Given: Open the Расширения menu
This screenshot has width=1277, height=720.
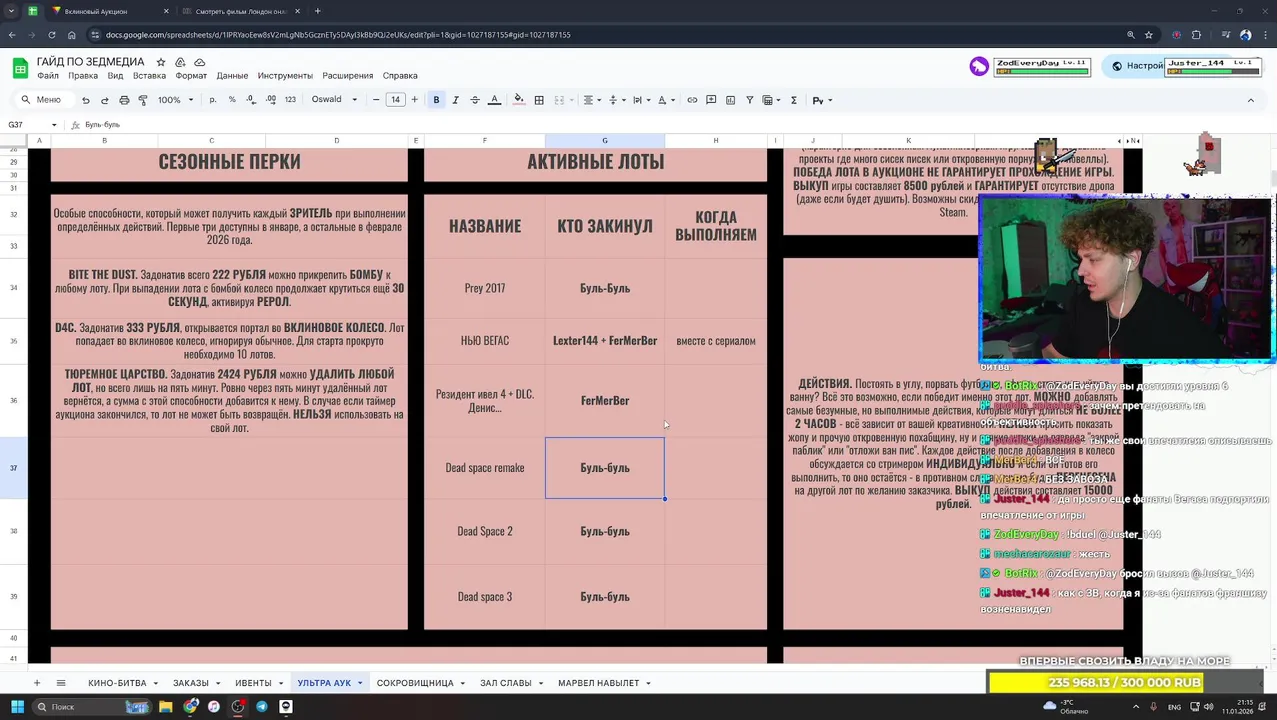Looking at the screenshot, I should point(348,76).
